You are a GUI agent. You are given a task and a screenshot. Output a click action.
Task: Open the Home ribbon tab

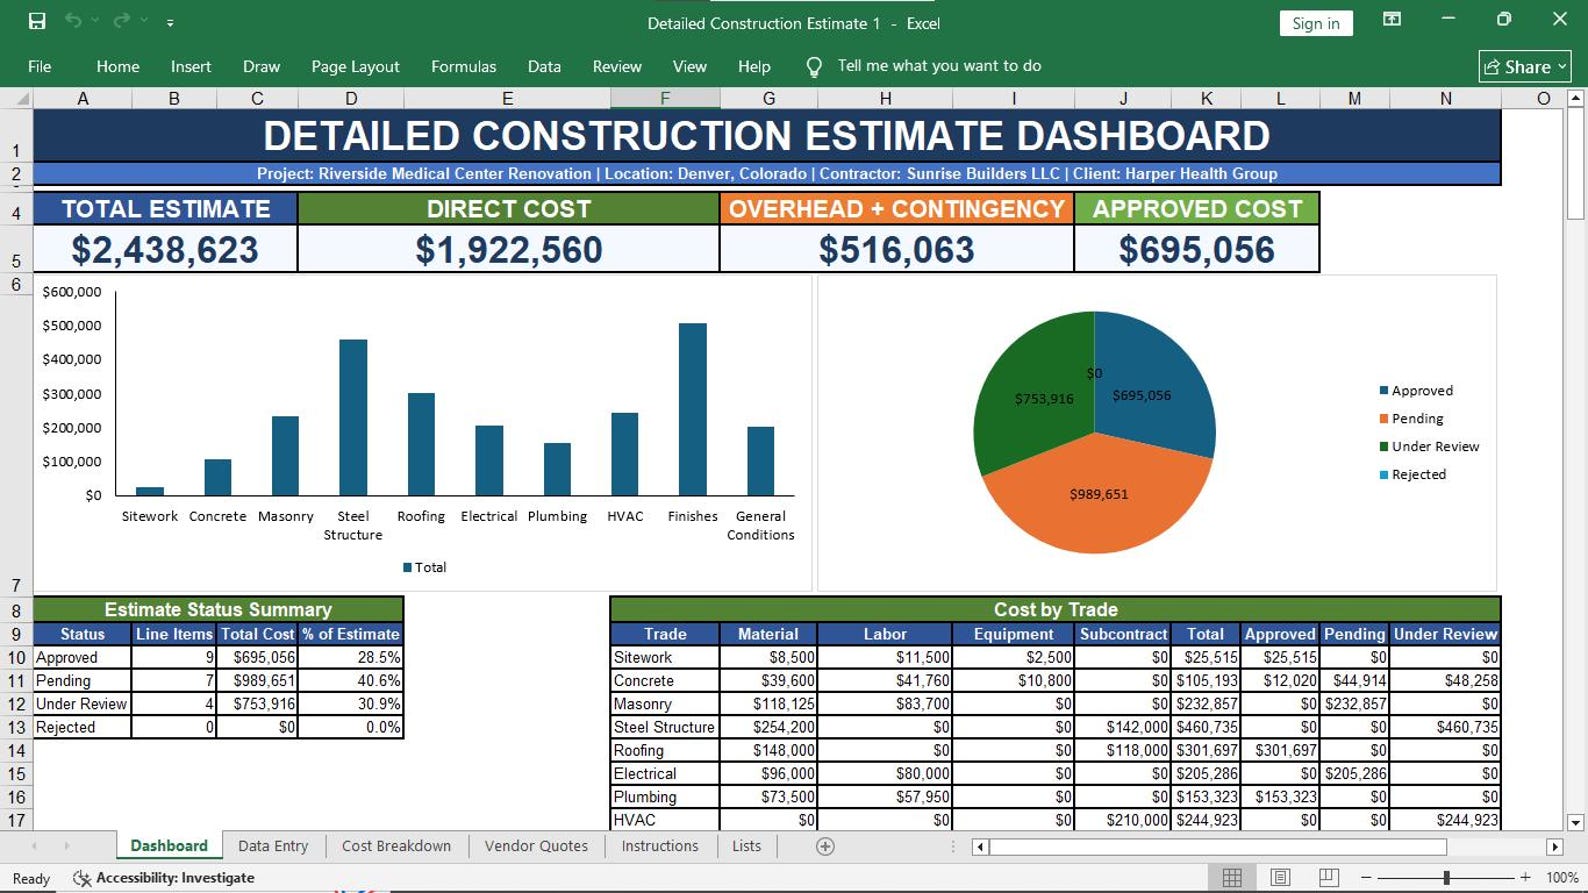pos(118,66)
